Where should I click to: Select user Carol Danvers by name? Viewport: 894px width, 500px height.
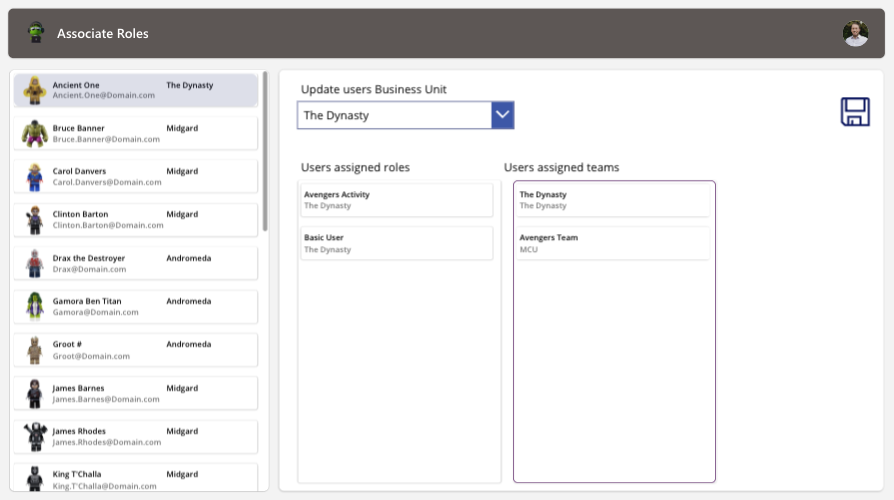click(79, 171)
